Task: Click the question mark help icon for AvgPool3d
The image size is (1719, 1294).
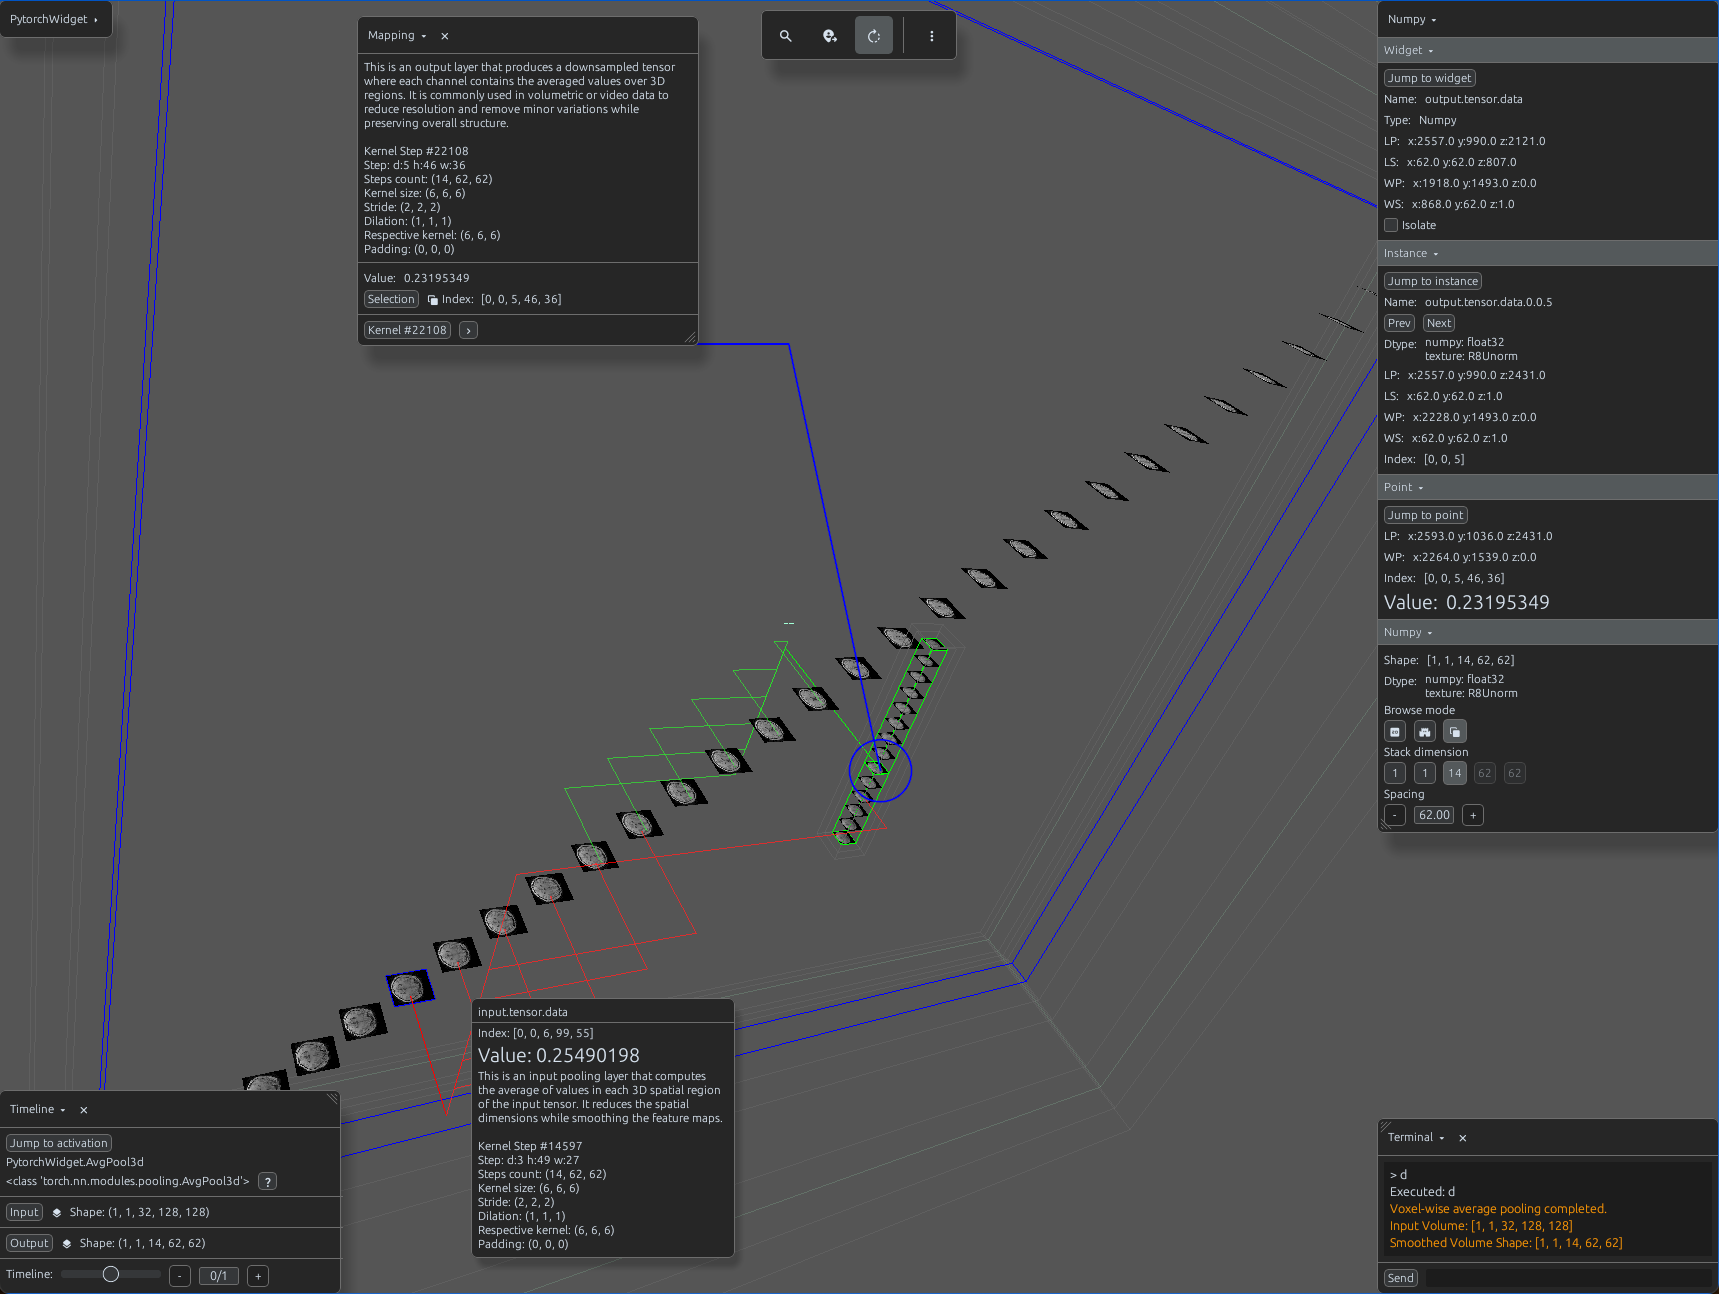Action: [x=268, y=1182]
